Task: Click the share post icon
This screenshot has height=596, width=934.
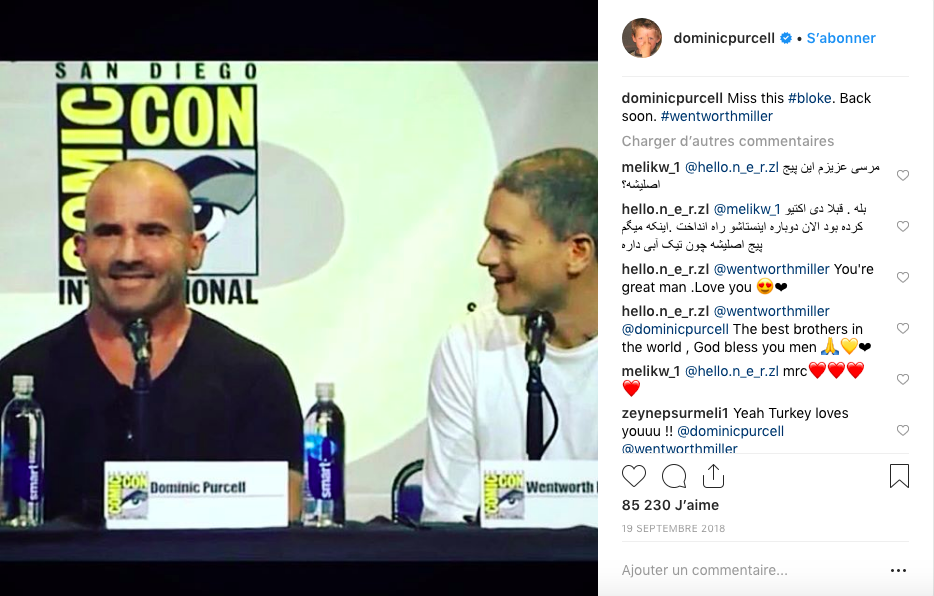Action: 713,476
